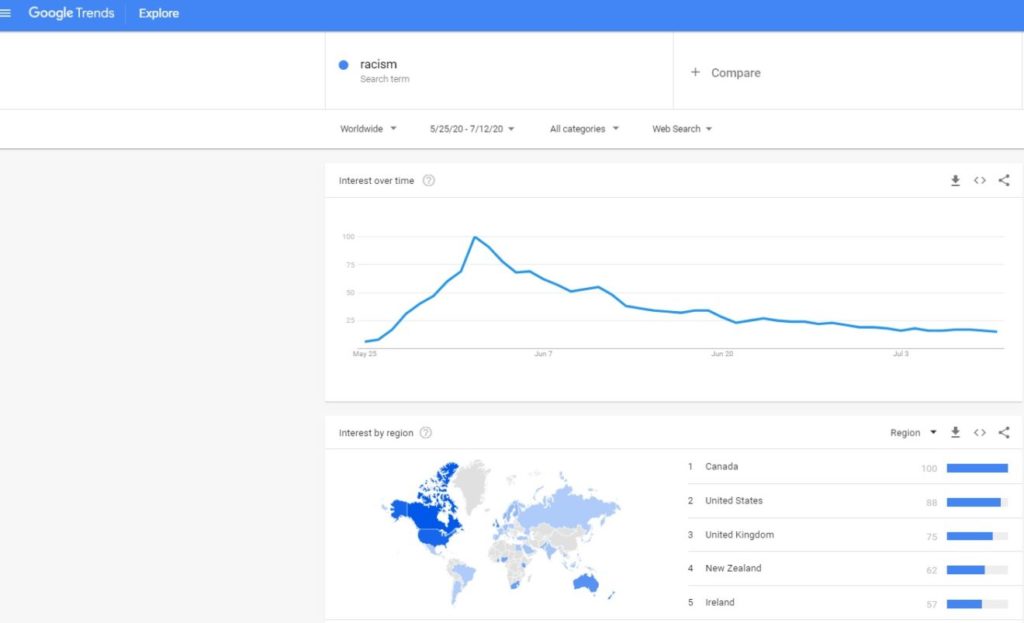The height and width of the screenshot is (623, 1024).
Task: Open the Region resolution dropdown
Action: [913, 433]
